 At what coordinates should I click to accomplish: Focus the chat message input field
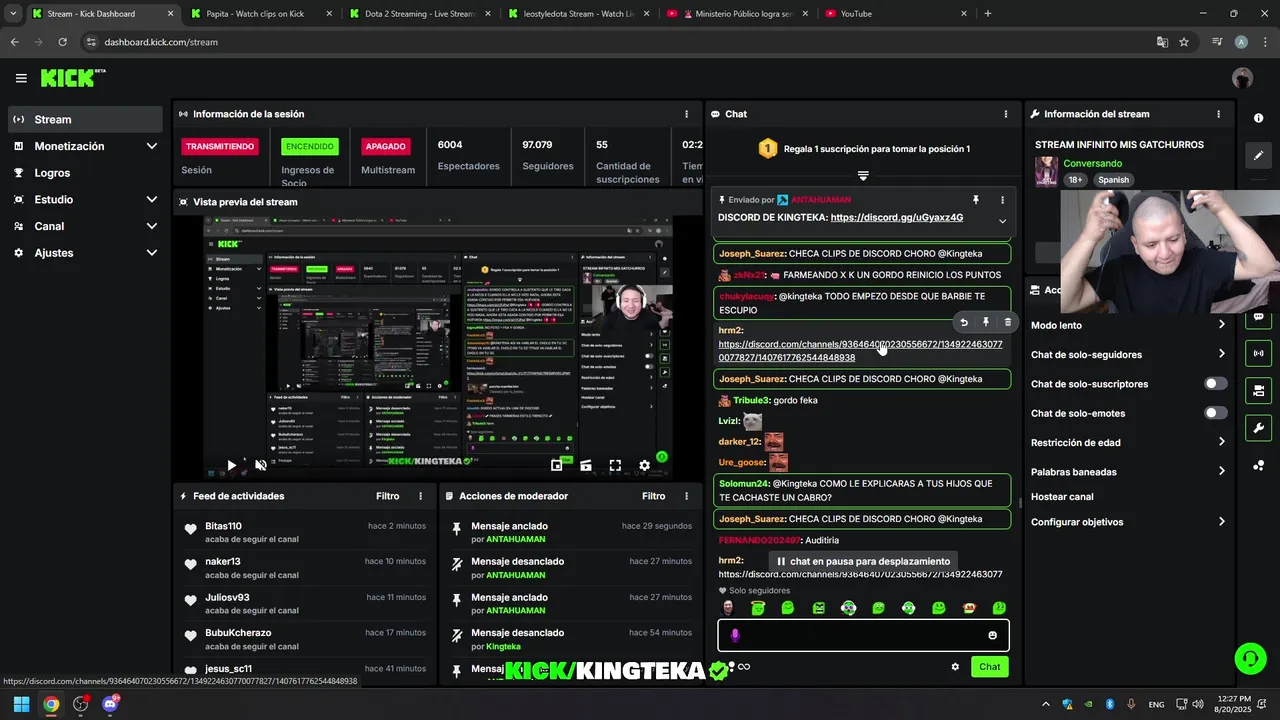click(863, 635)
